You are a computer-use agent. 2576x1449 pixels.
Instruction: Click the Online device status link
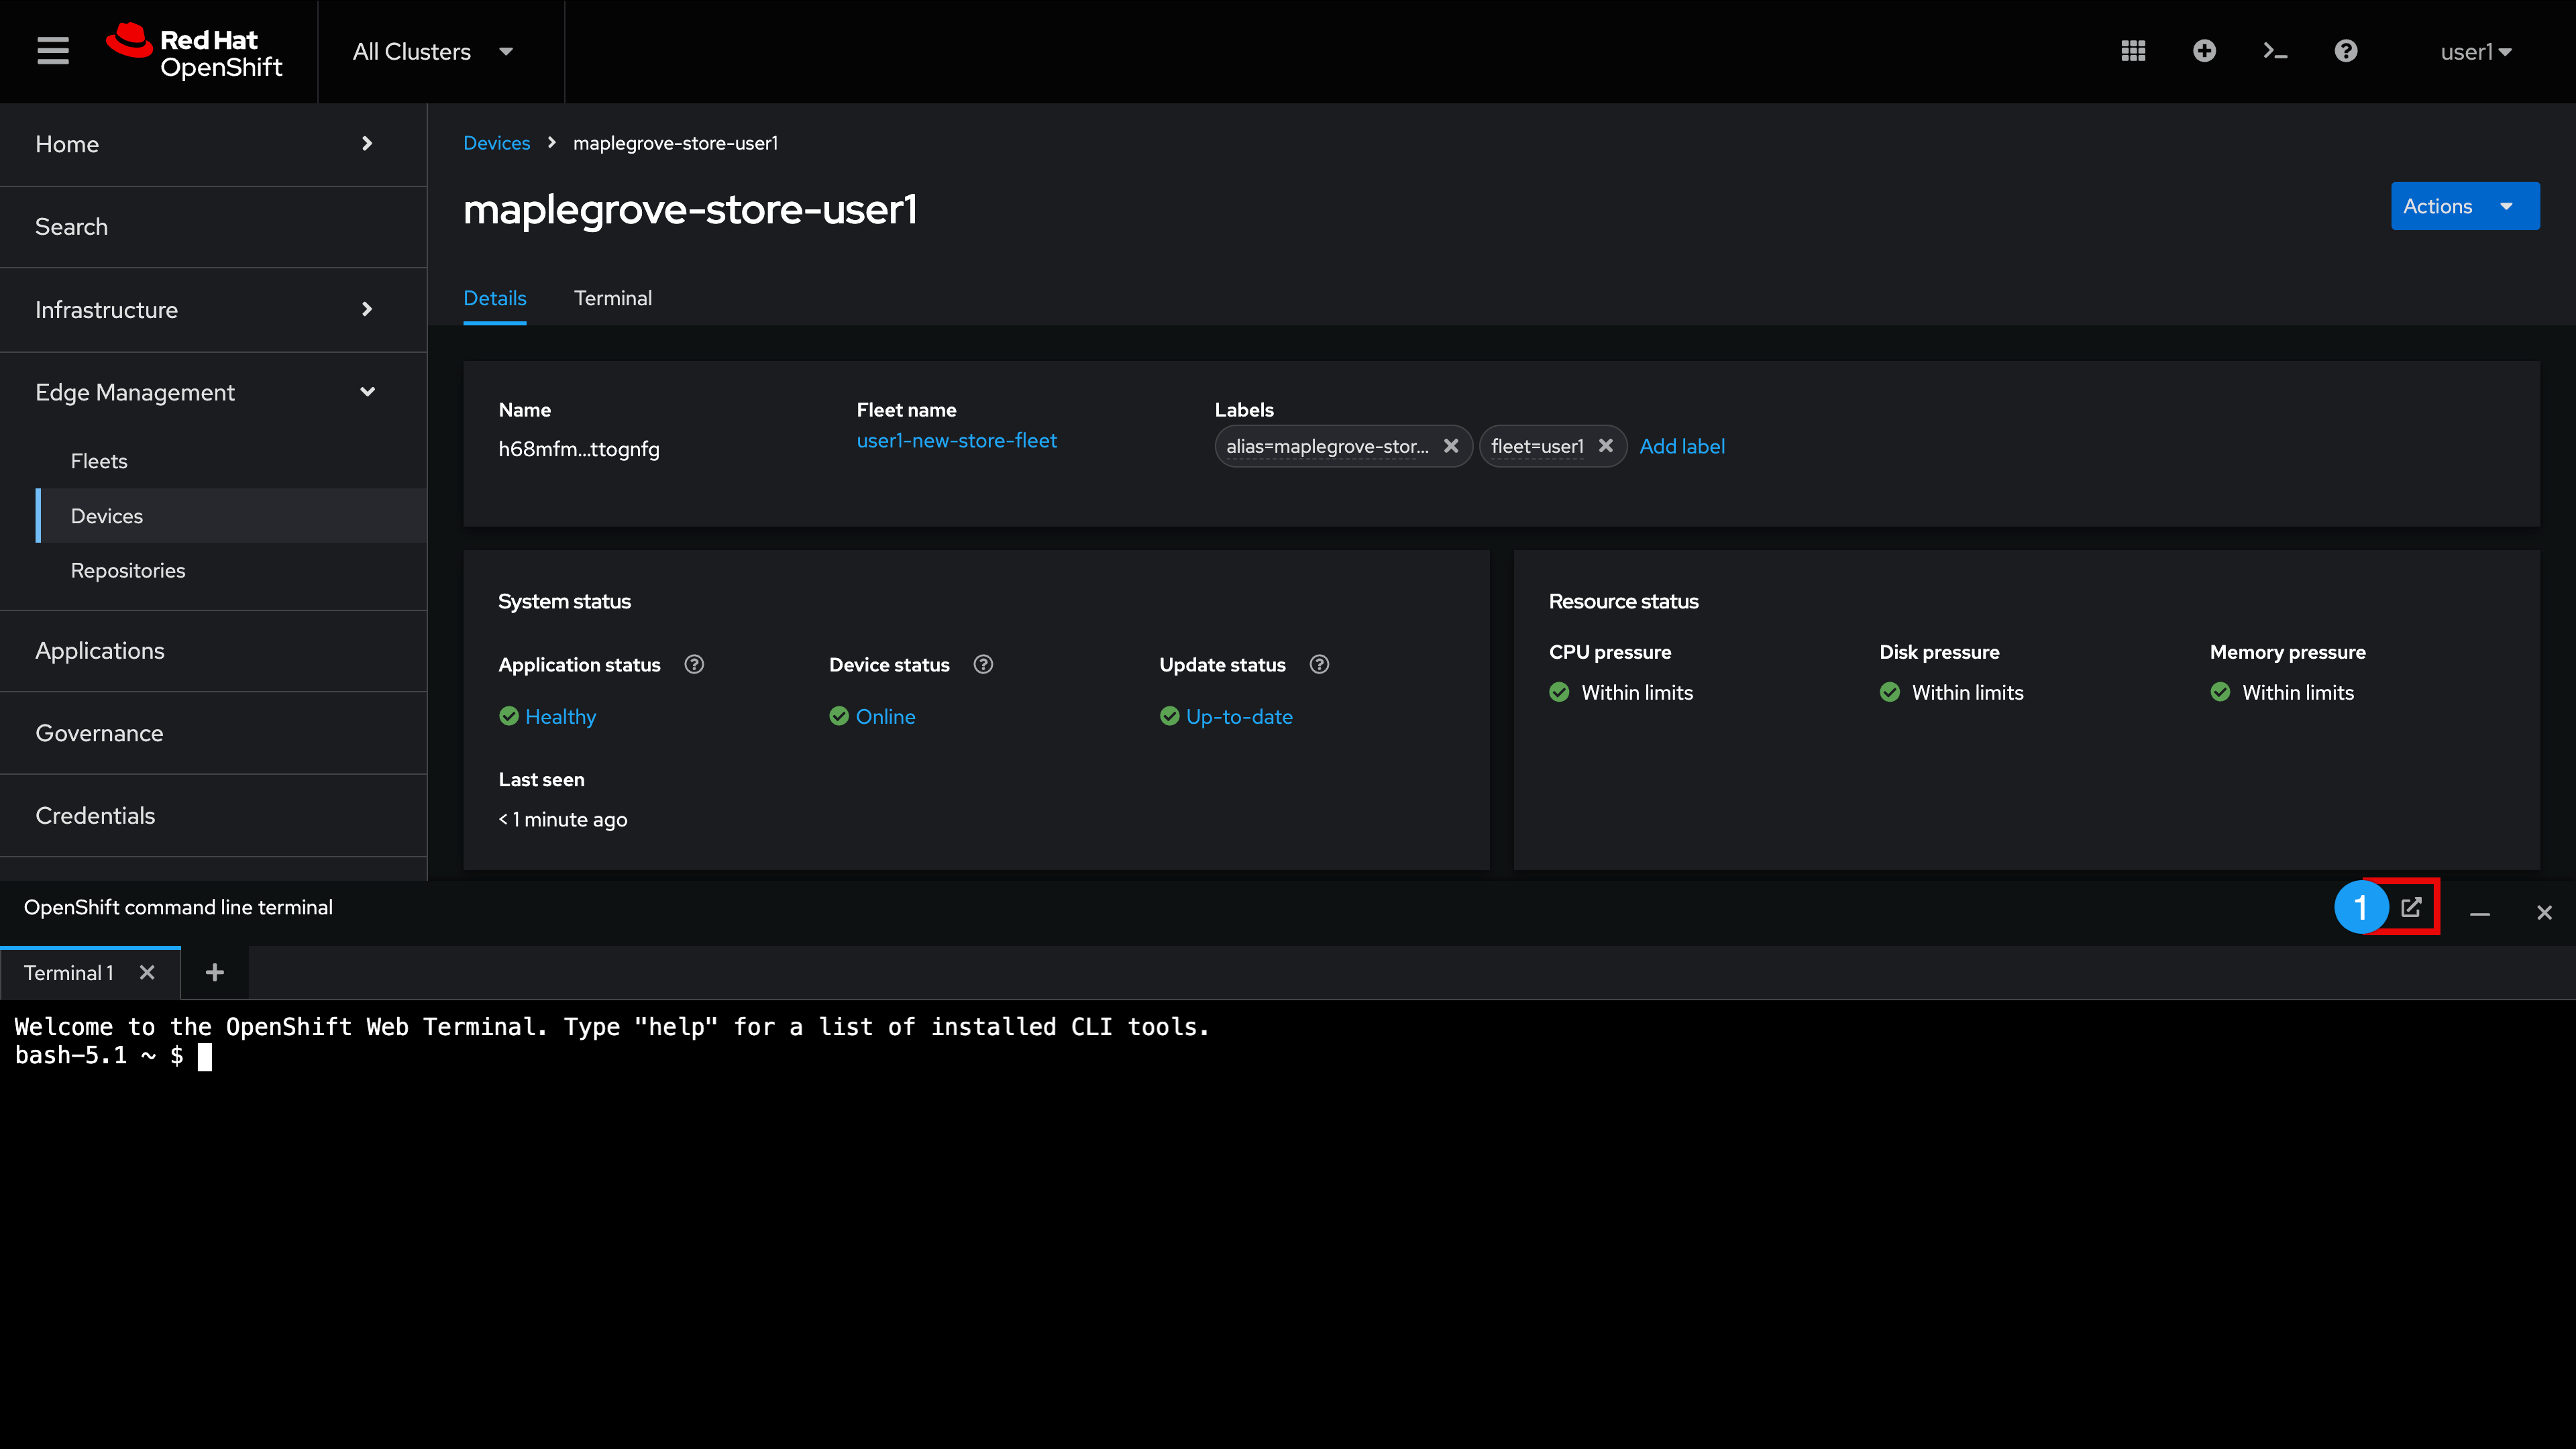(x=885, y=716)
